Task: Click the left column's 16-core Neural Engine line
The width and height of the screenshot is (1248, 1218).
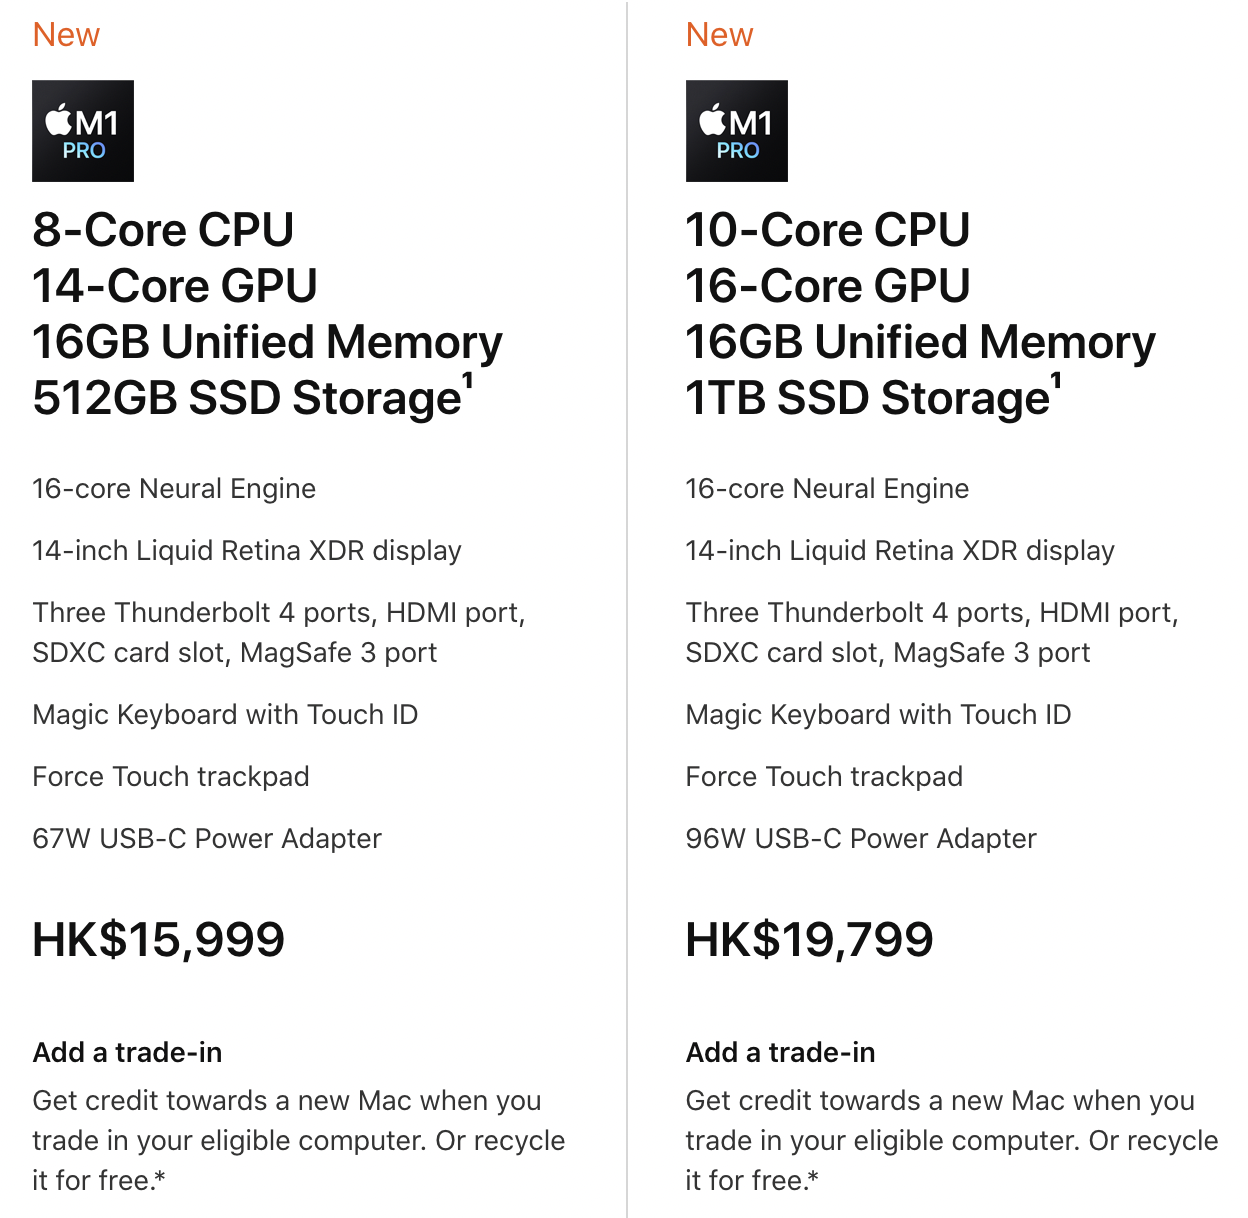Action: coord(174,488)
